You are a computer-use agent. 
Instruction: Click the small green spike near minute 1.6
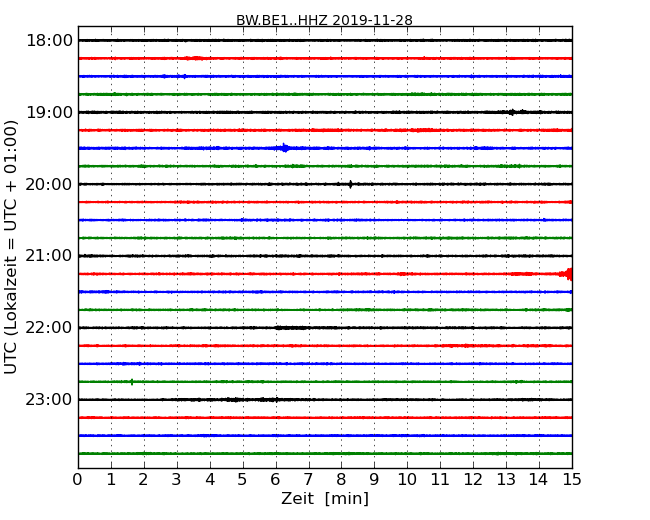tap(132, 381)
